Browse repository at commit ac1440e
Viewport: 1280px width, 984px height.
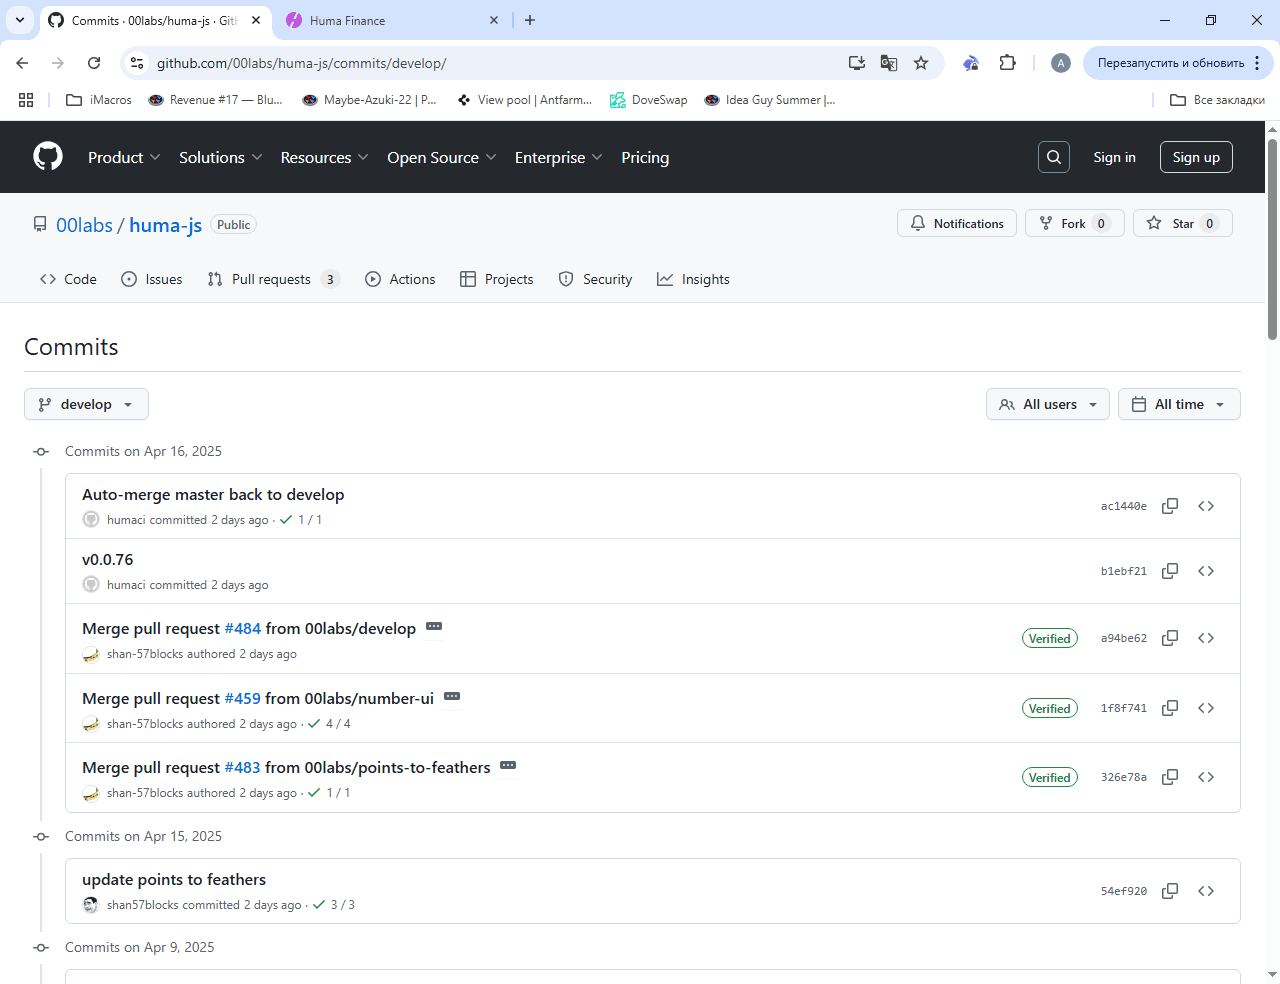(1206, 506)
